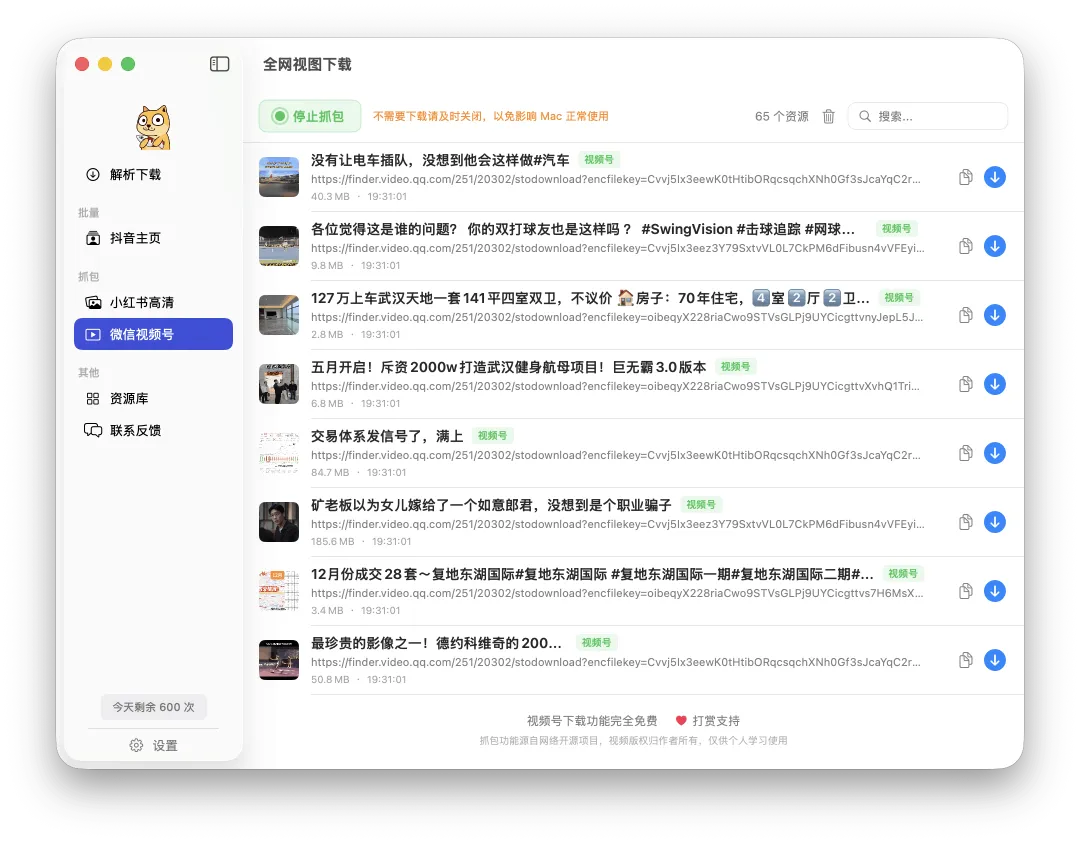
Task: Open 设置 with gear icon
Action: 154,745
